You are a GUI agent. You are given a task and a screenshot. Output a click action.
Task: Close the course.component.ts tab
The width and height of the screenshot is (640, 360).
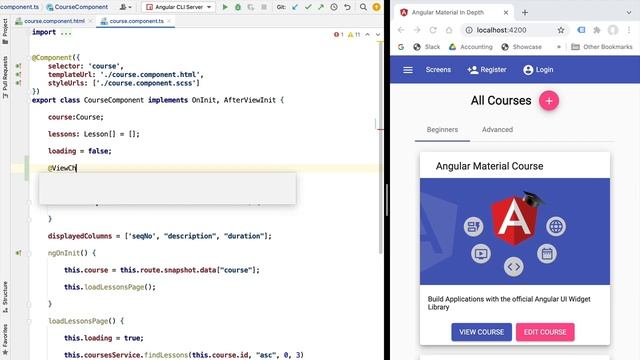[x=169, y=21]
